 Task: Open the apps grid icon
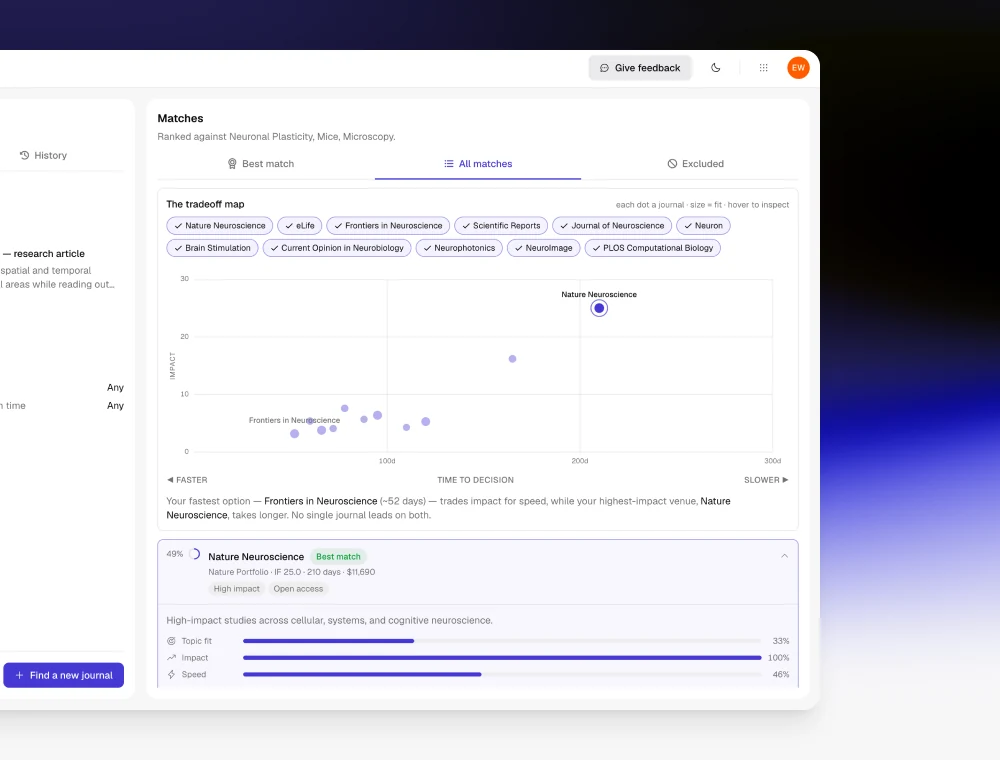[763, 68]
